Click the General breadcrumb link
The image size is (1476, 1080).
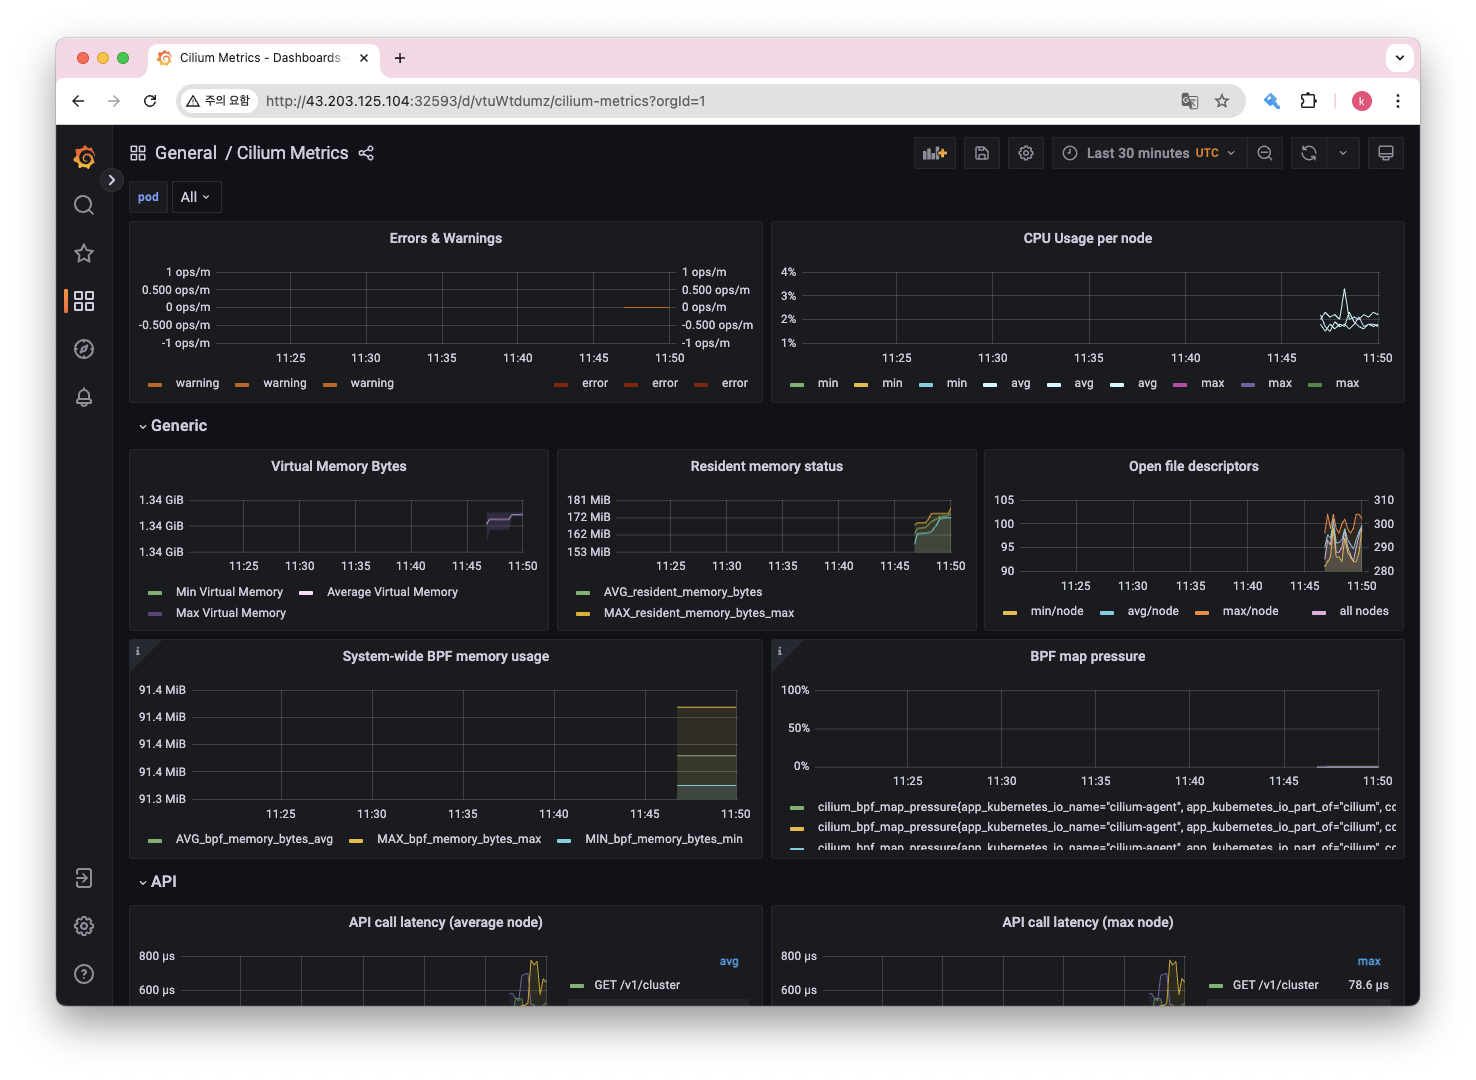[x=186, y=153]
